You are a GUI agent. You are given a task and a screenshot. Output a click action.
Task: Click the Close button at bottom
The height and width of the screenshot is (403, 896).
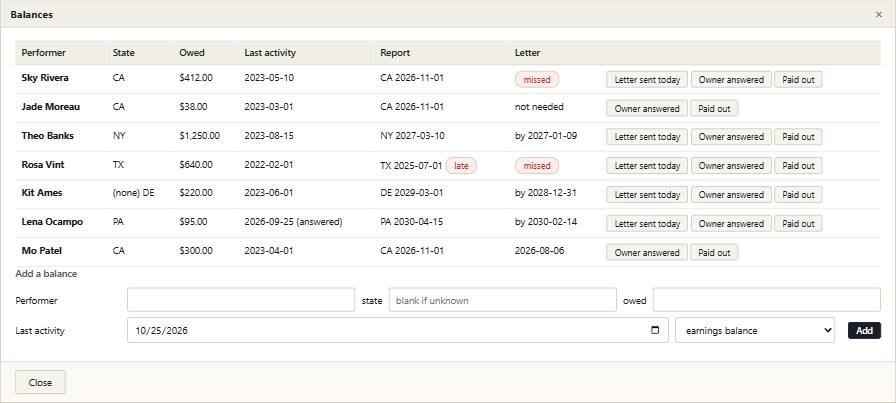(x=40, y=382)
